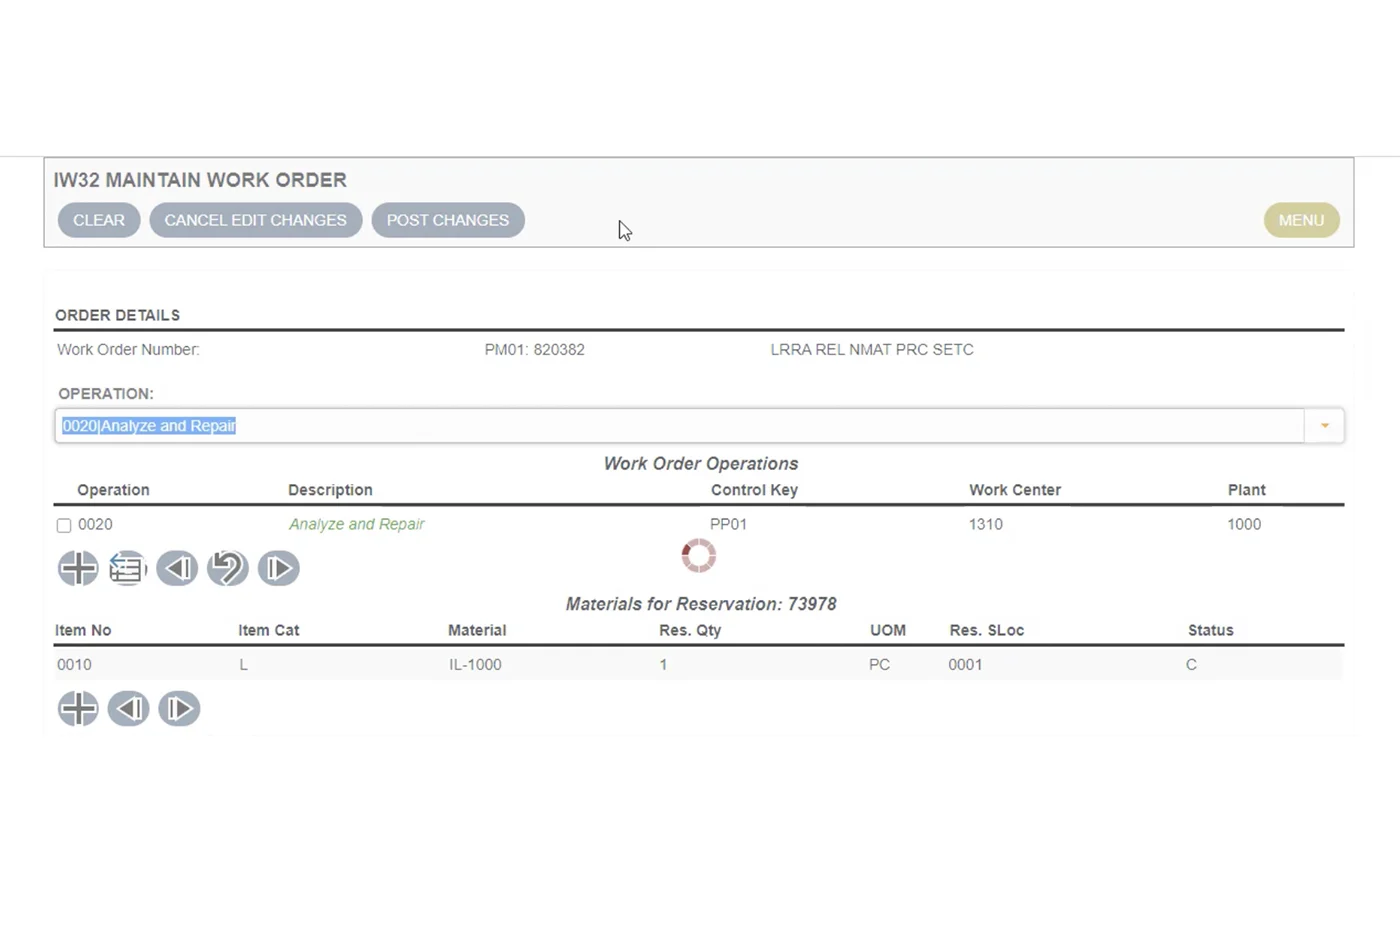Click the Work Center column header
1400x933 pixels.
[x=1015, y=490]
